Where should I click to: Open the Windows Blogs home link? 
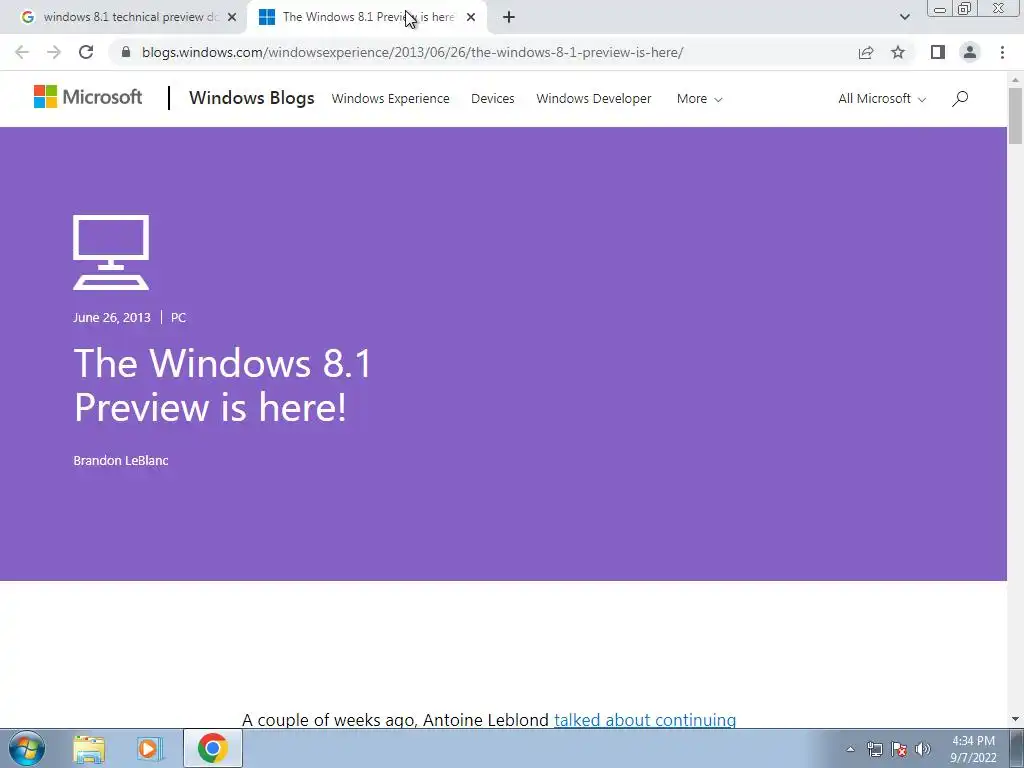coord(251,98)
